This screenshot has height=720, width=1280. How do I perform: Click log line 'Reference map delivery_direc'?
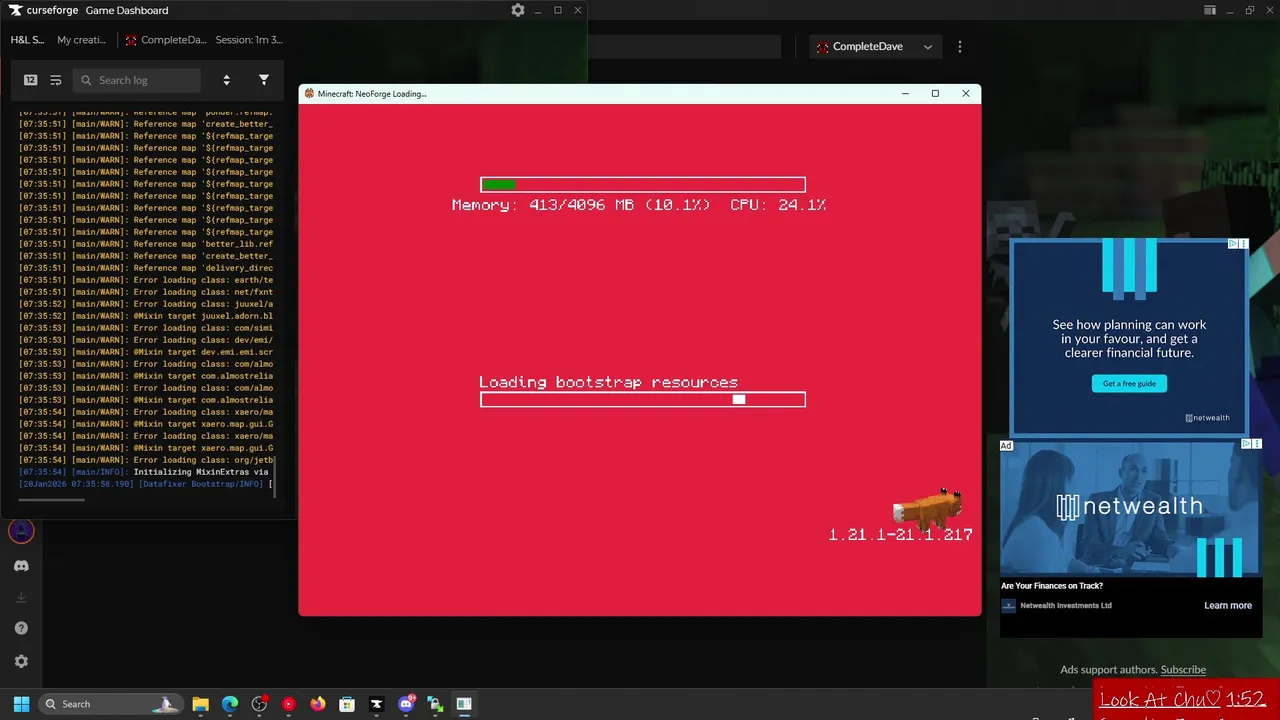[146, 268]
